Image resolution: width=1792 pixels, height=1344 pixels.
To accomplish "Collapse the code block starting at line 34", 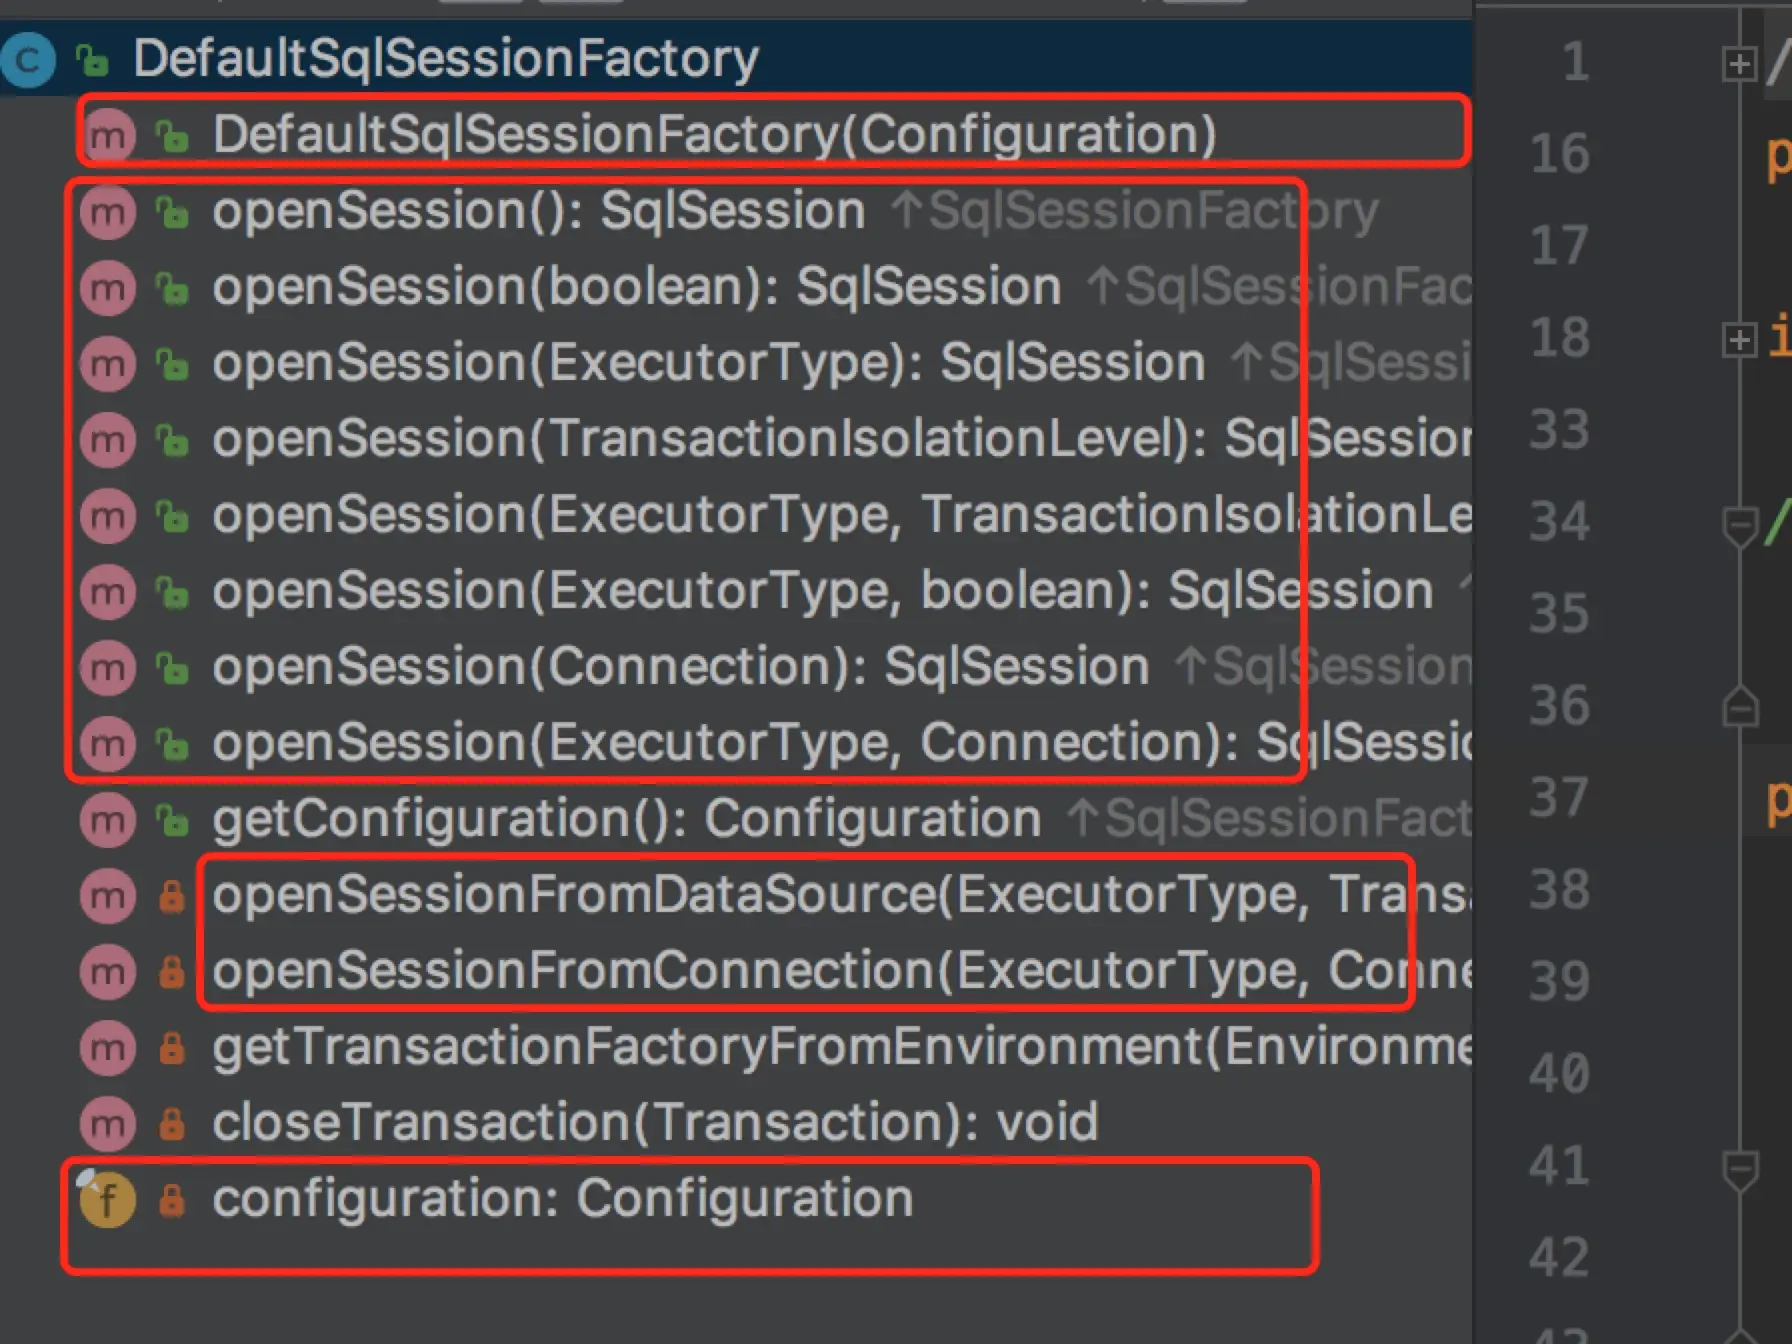I will coord(1740,525).
